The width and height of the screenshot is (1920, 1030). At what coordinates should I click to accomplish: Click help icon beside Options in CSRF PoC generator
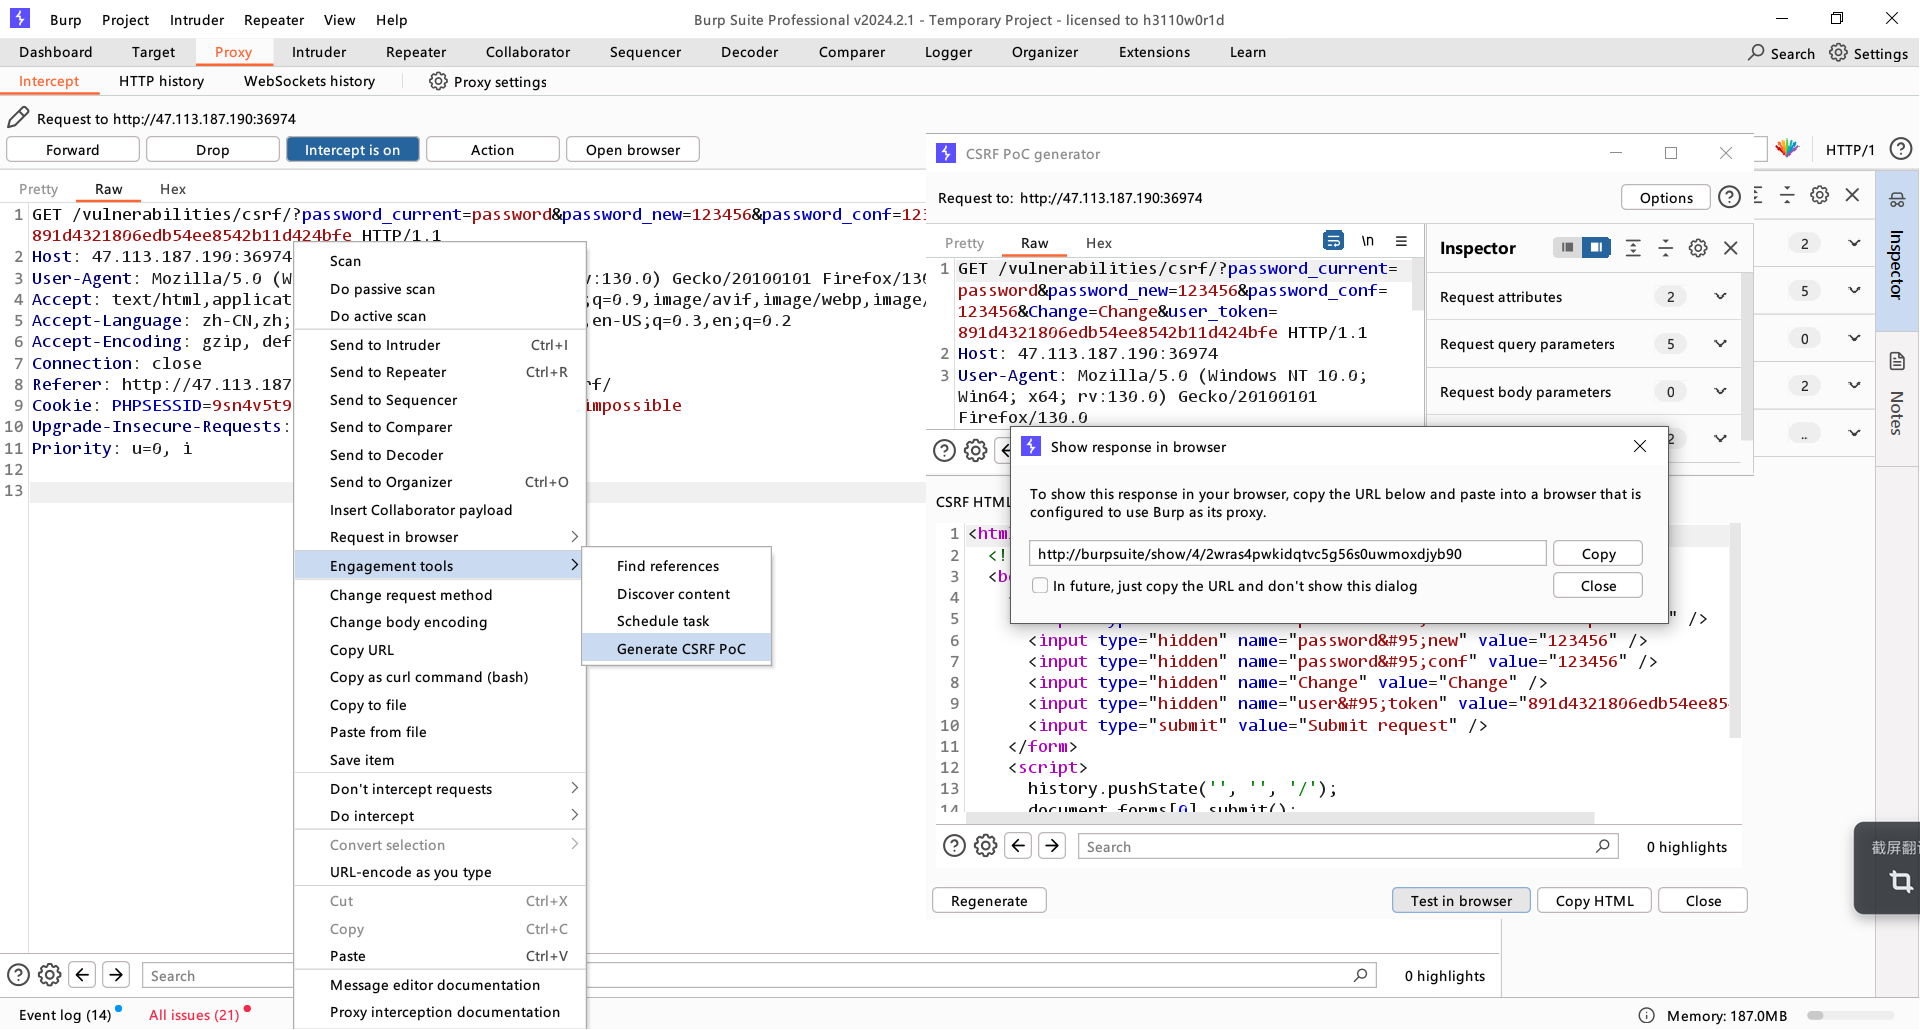tap(1729, 197)
